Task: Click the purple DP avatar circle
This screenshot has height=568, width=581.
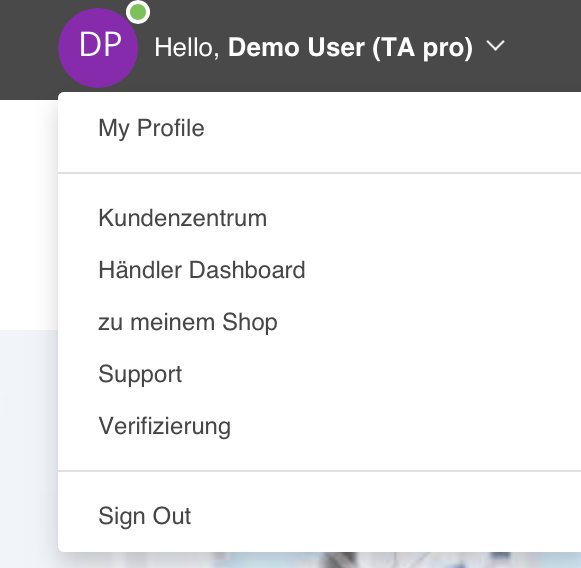Action: pyautogui.click(x=98, y=48)
